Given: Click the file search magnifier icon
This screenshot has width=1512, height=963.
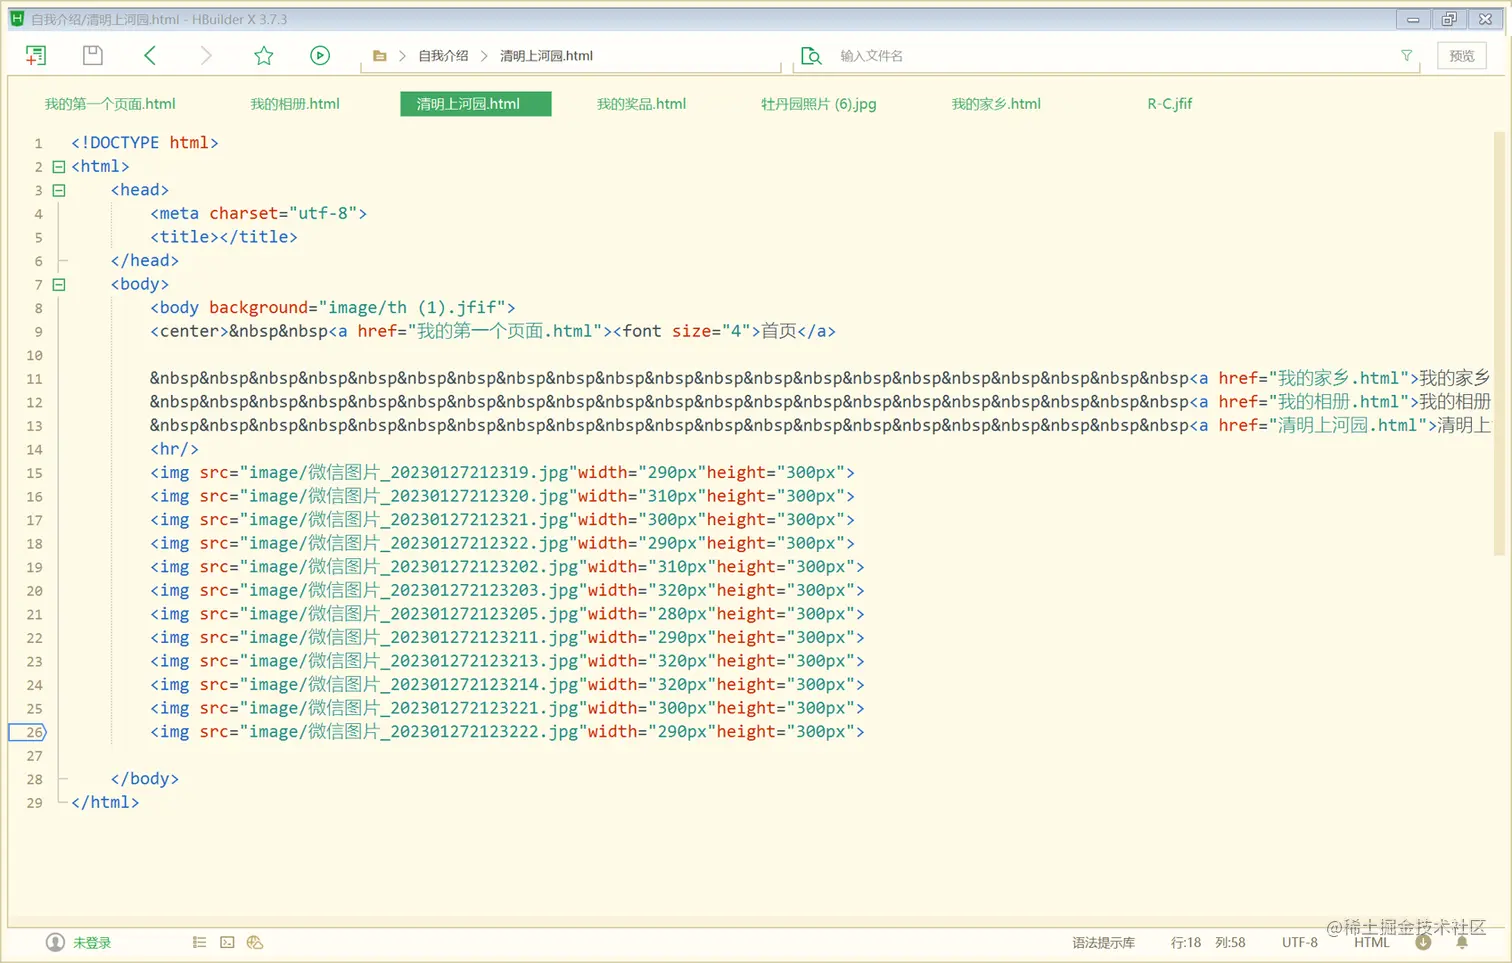Looking at the screenshot, I should pos(811,56).
